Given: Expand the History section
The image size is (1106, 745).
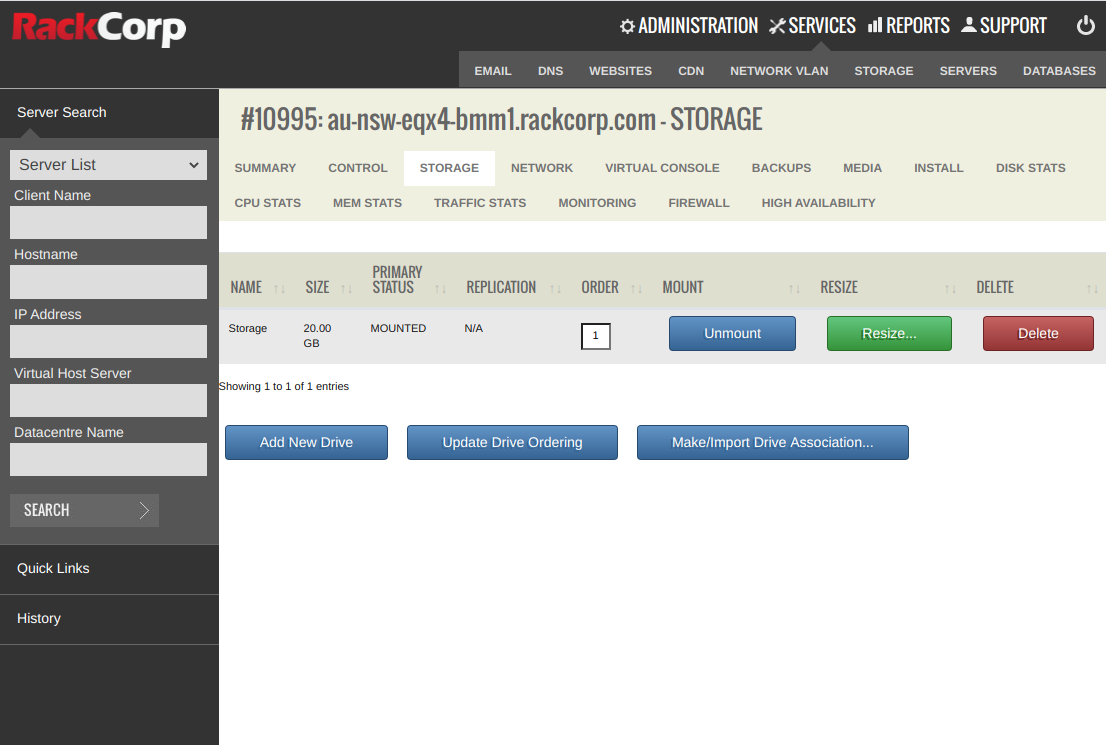Looking at the screenshot, I should (x=109, y=619).
